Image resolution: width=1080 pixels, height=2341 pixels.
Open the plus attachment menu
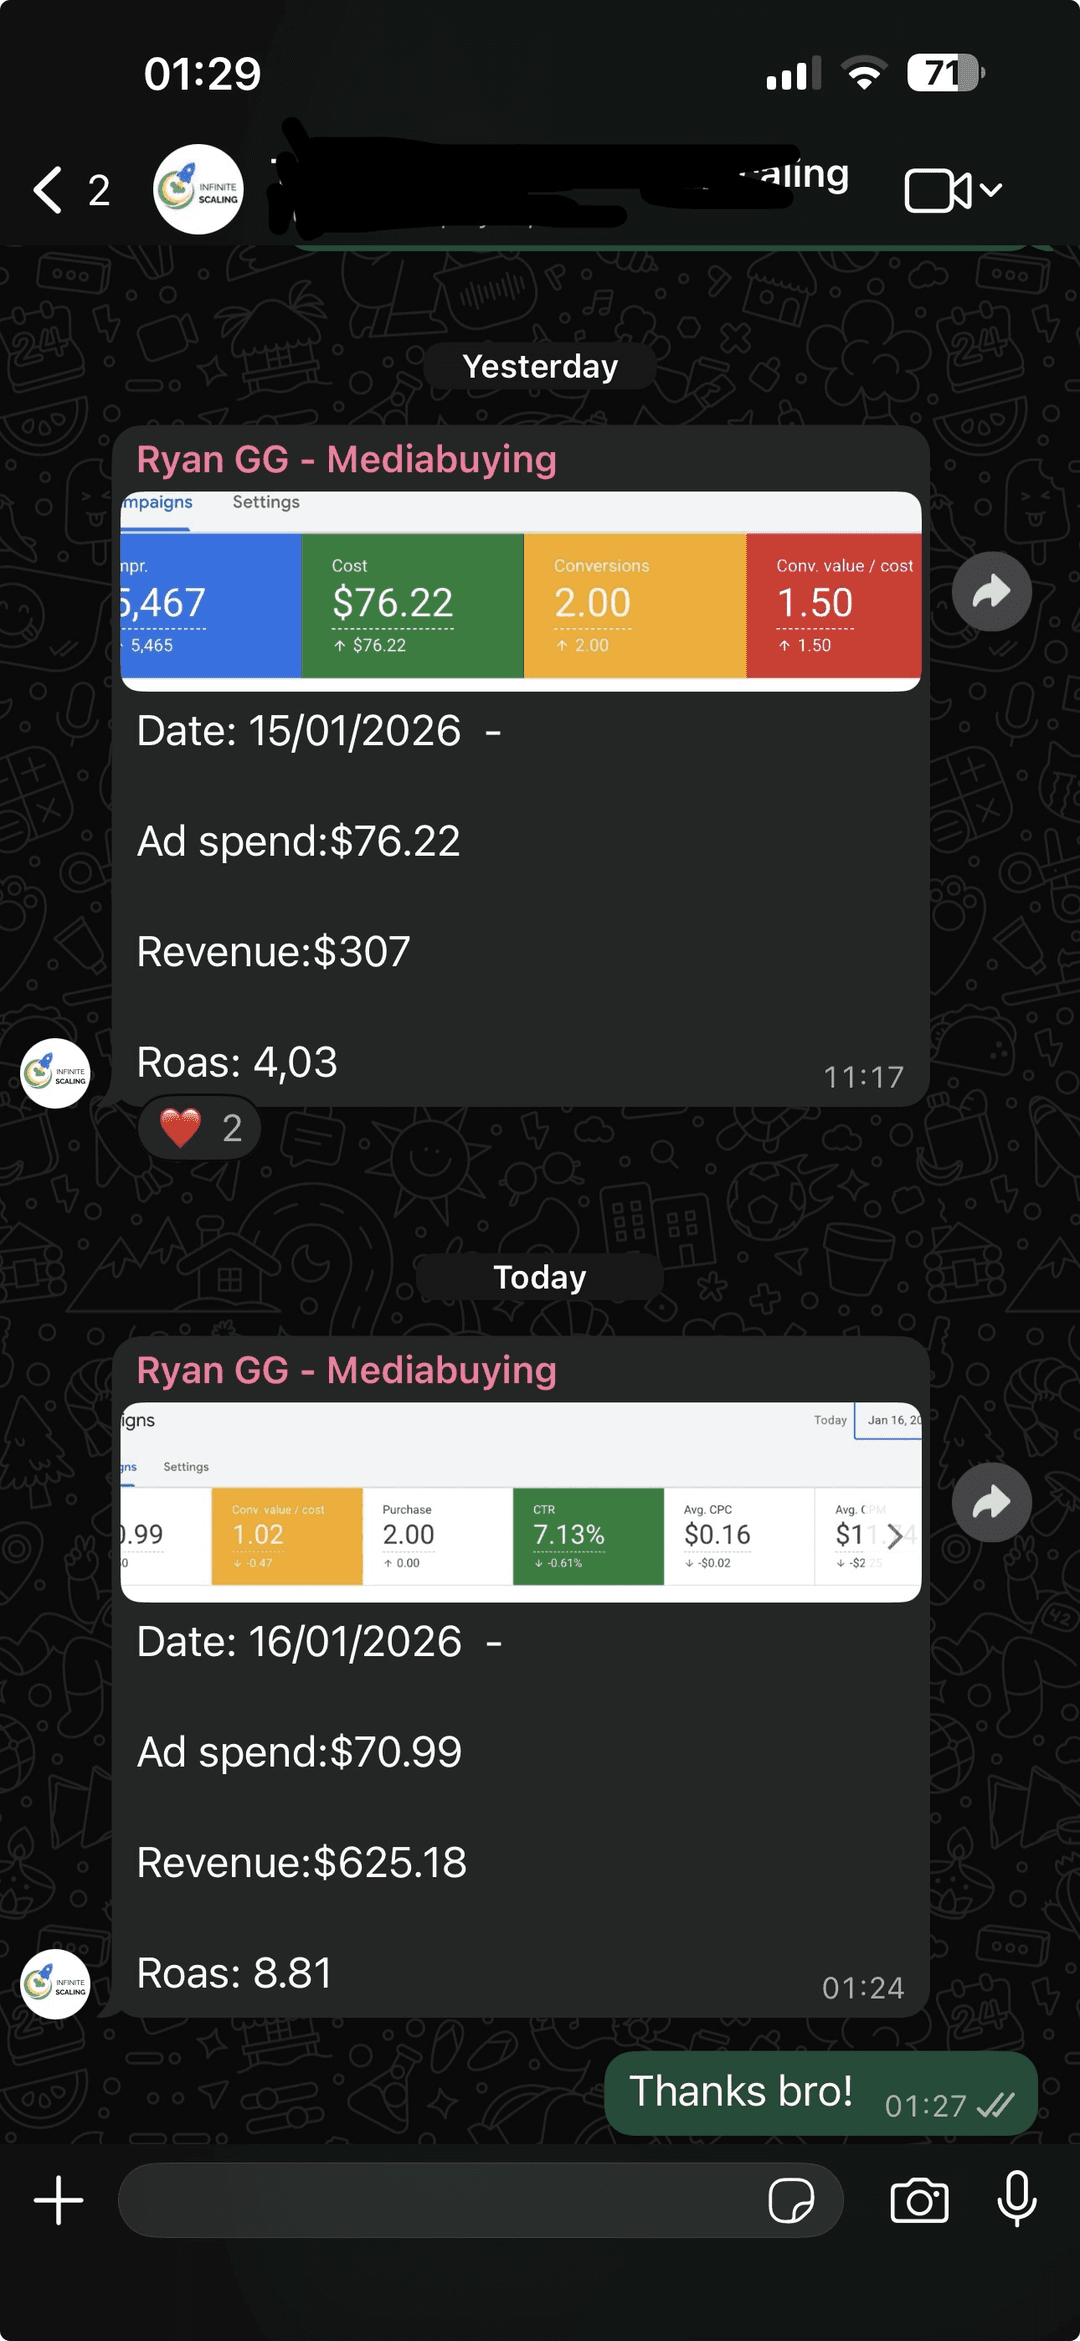pos(59,2201)
